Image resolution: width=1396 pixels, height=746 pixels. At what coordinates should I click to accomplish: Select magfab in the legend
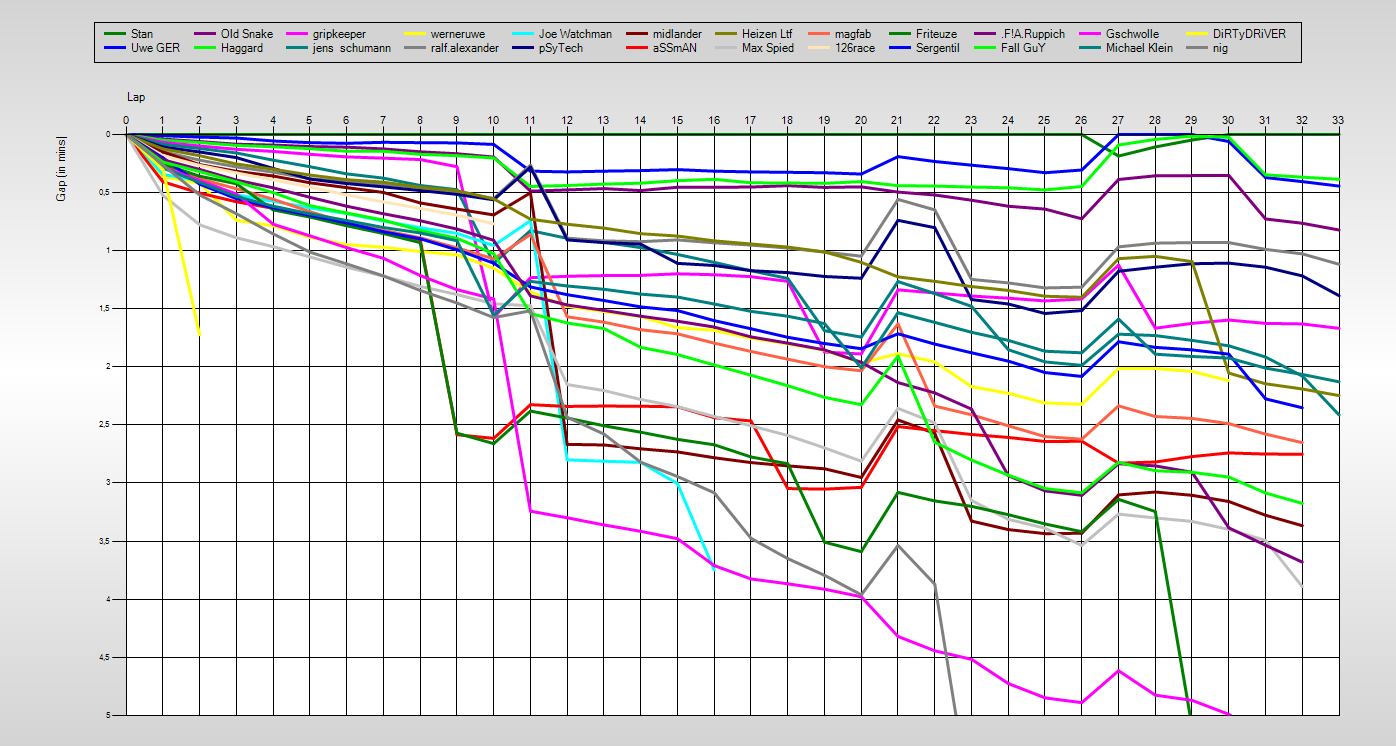click(x=853, y=34)
